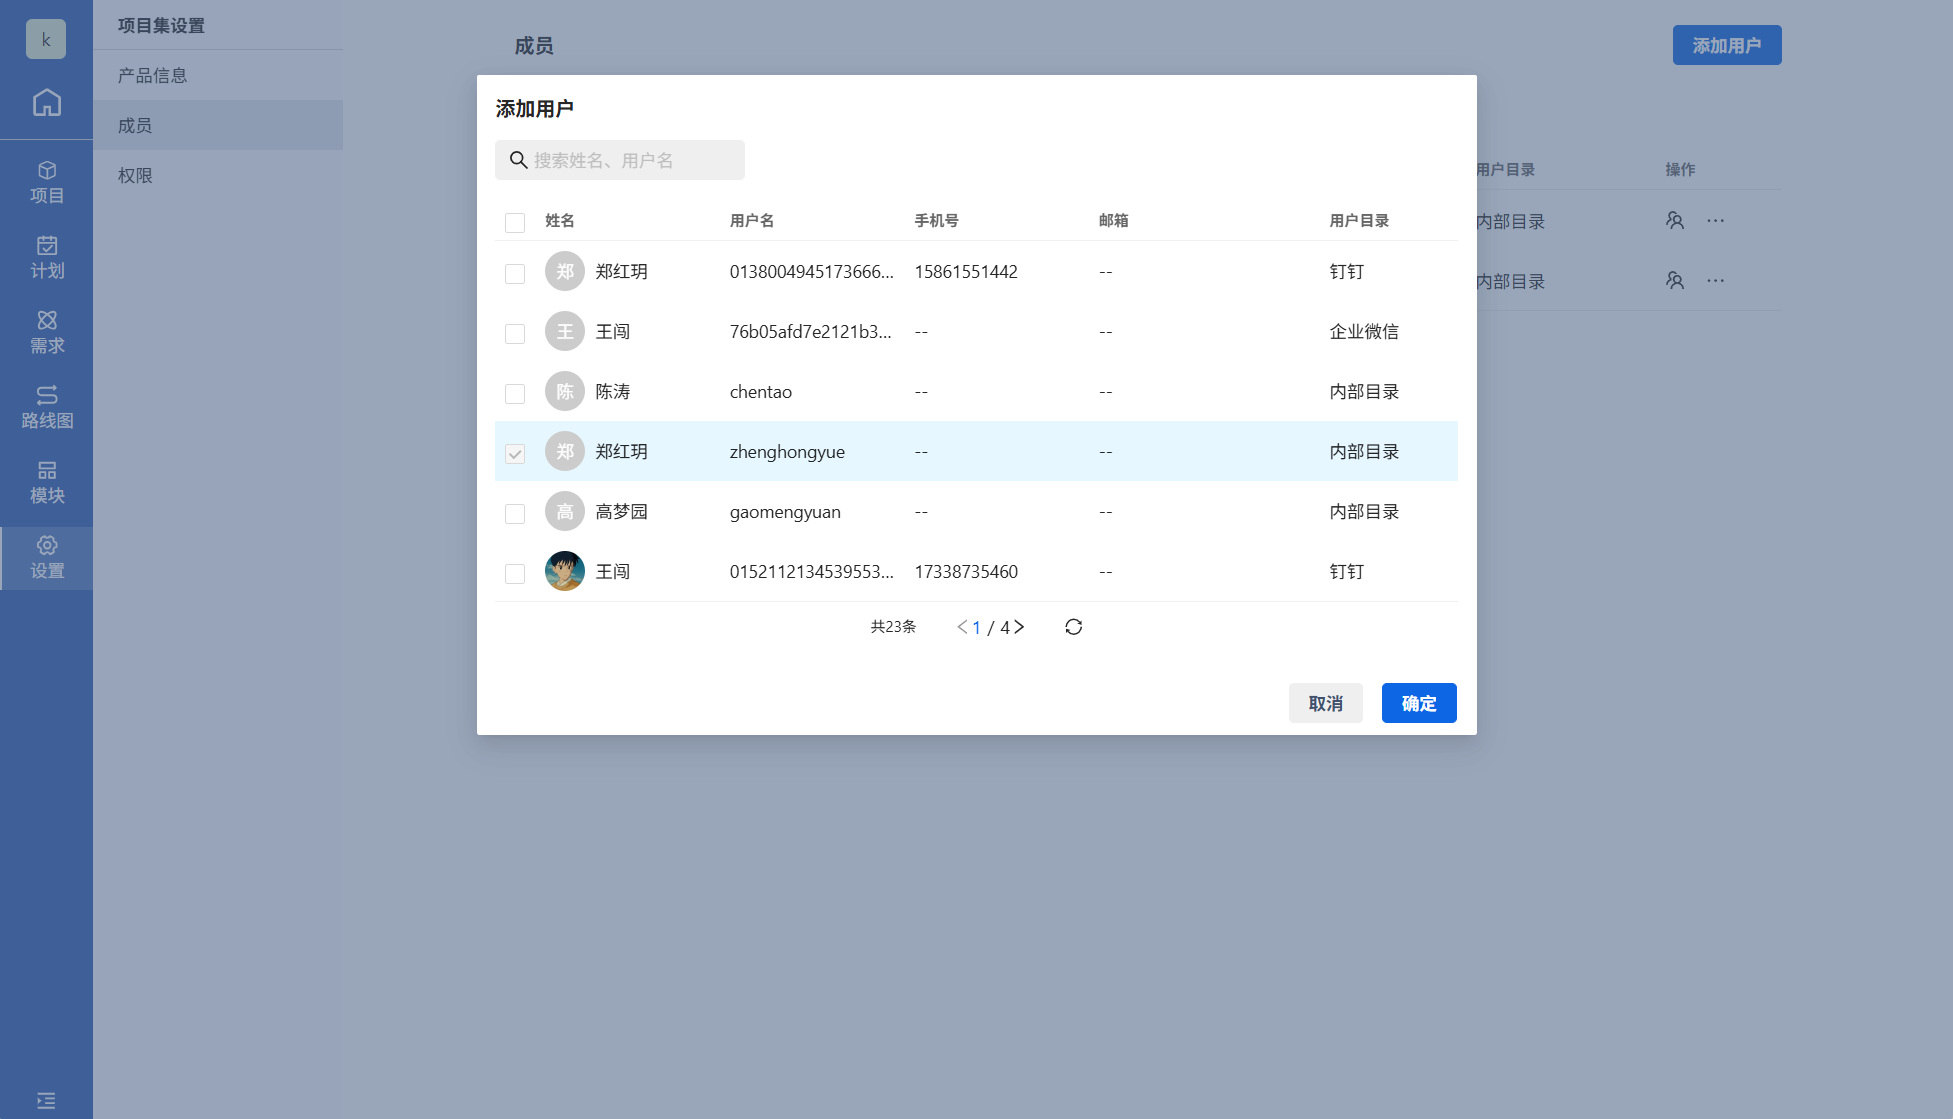Open the 产品信息 settings menu item

click(x=153, y=76)
